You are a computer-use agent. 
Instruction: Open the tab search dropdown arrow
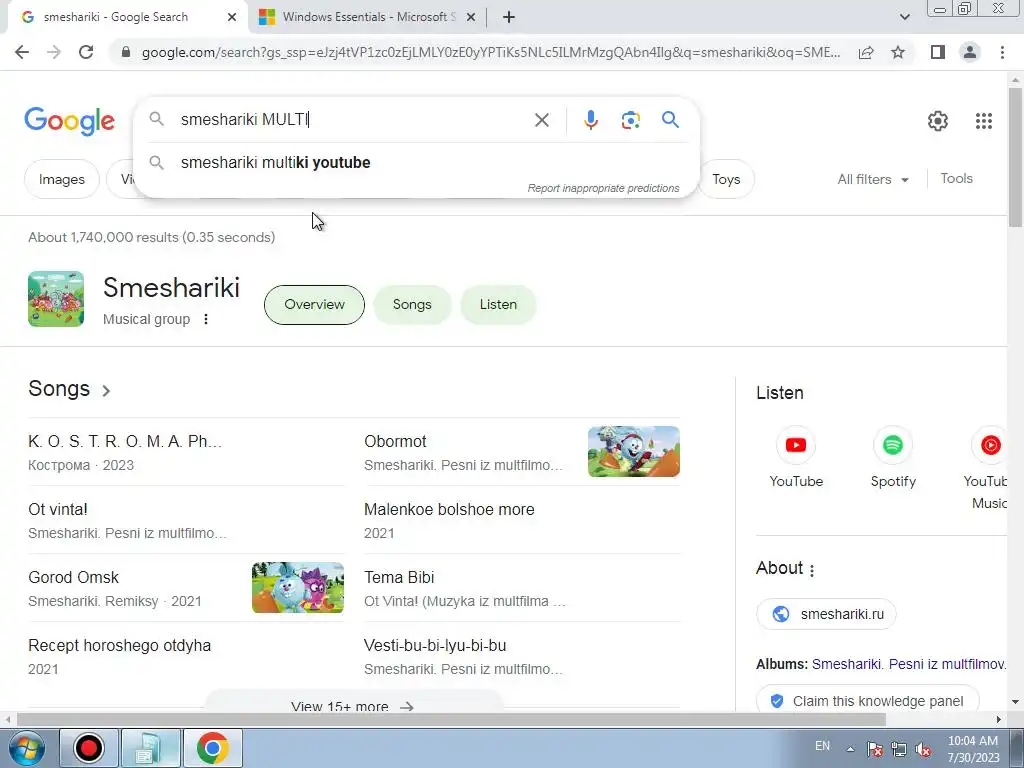coord(904,17)
